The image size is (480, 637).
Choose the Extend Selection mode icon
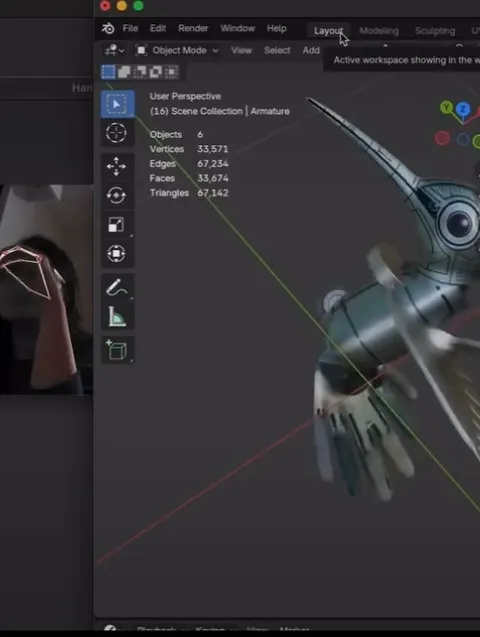click(124, 72)
